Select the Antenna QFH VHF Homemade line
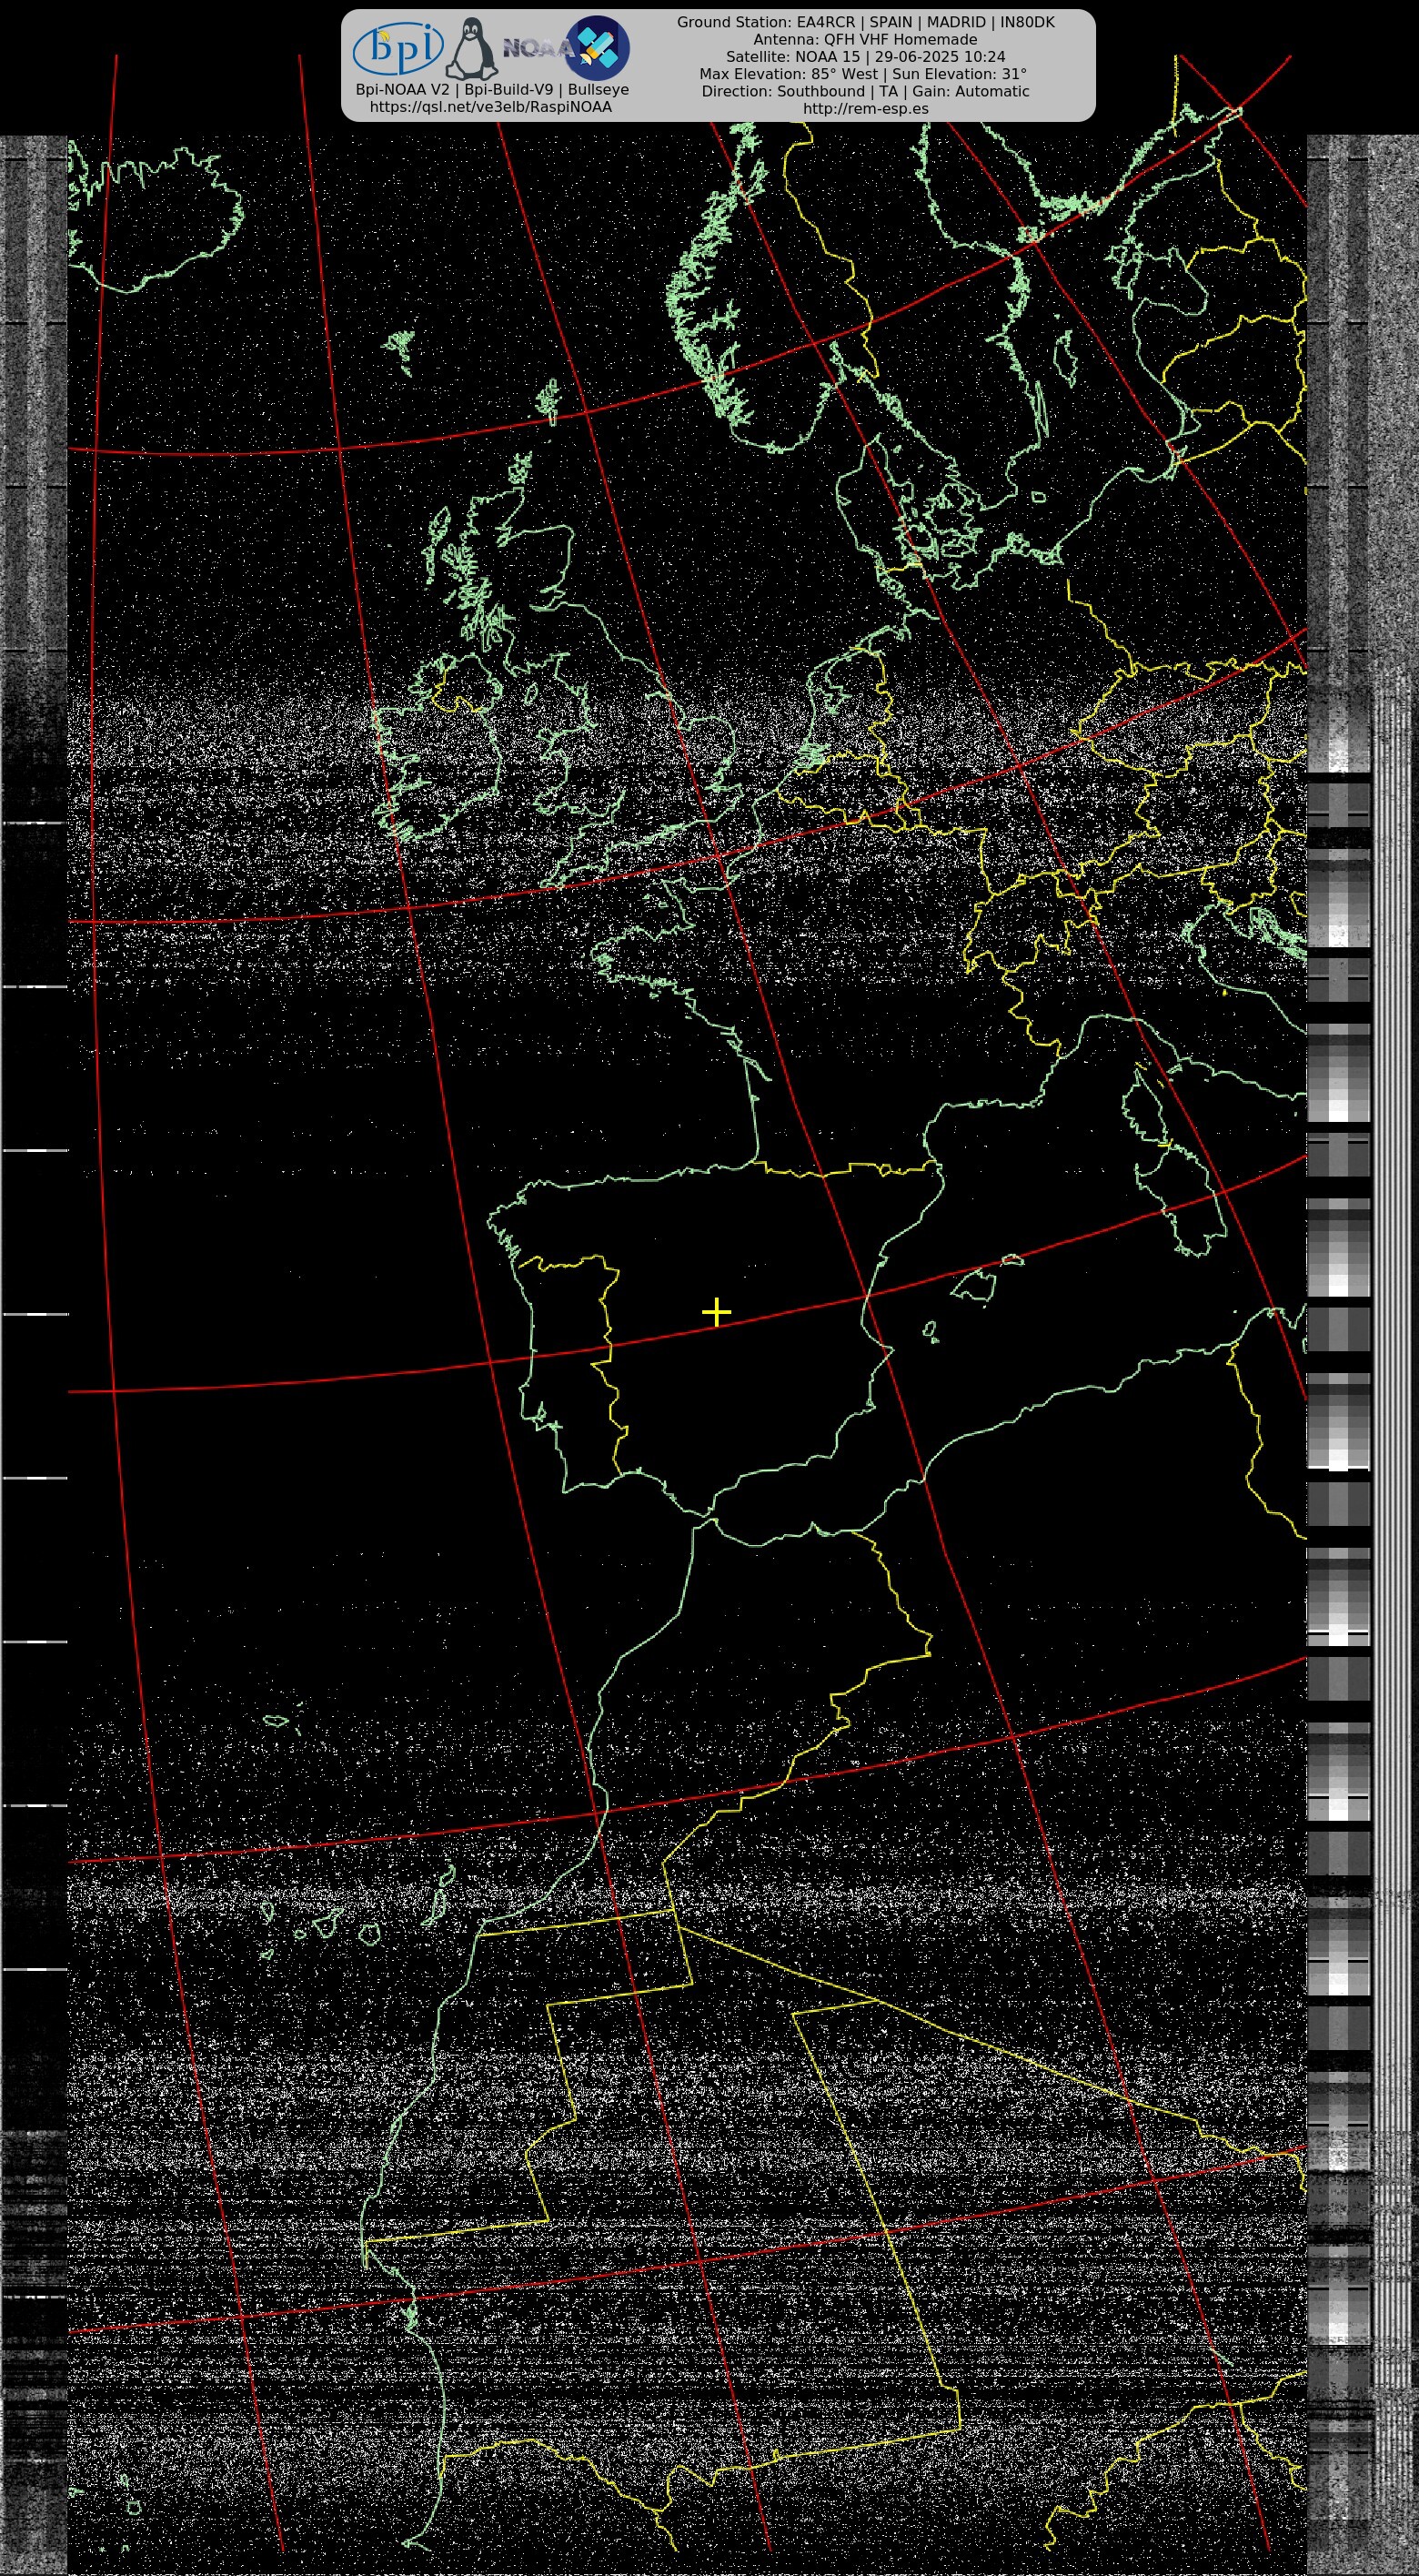The image size is (1419, 2576). point(866,40)
